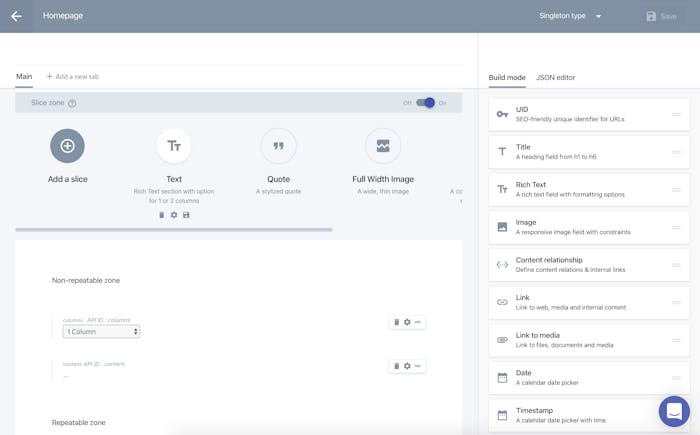Open the Singleton type dropdown

570,16
